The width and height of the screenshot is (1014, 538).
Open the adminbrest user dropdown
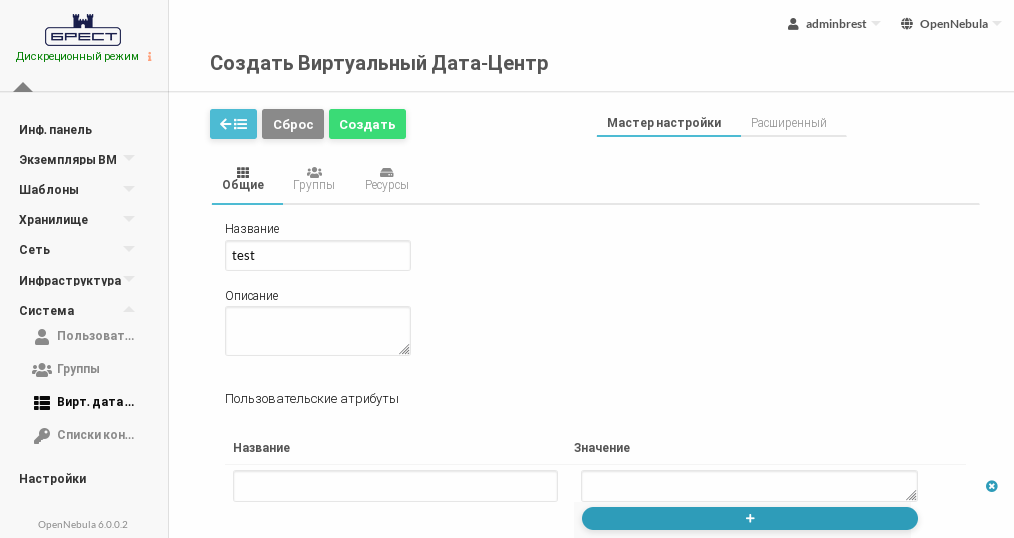point(834,24)
